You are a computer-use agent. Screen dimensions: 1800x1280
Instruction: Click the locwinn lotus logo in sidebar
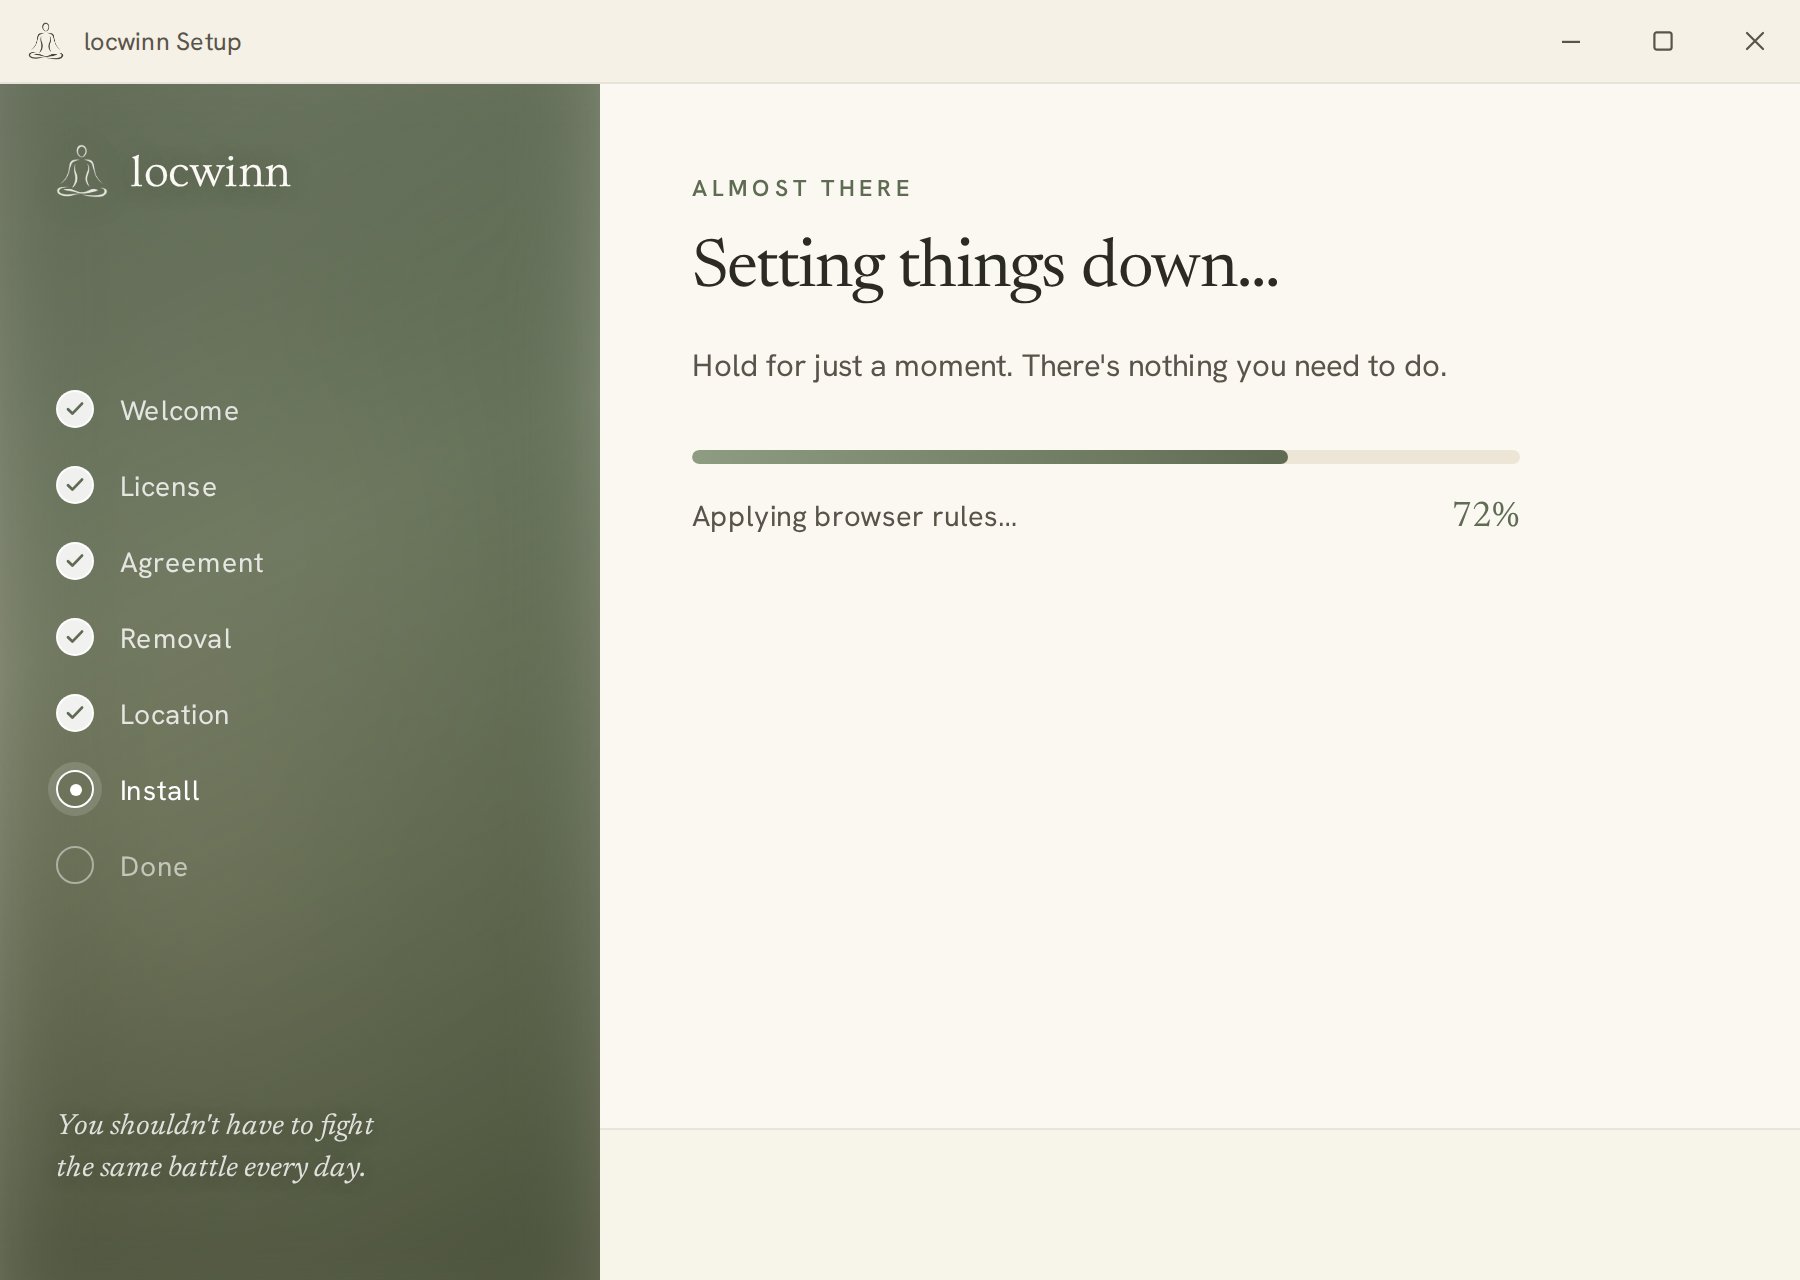tap(82, 171)
